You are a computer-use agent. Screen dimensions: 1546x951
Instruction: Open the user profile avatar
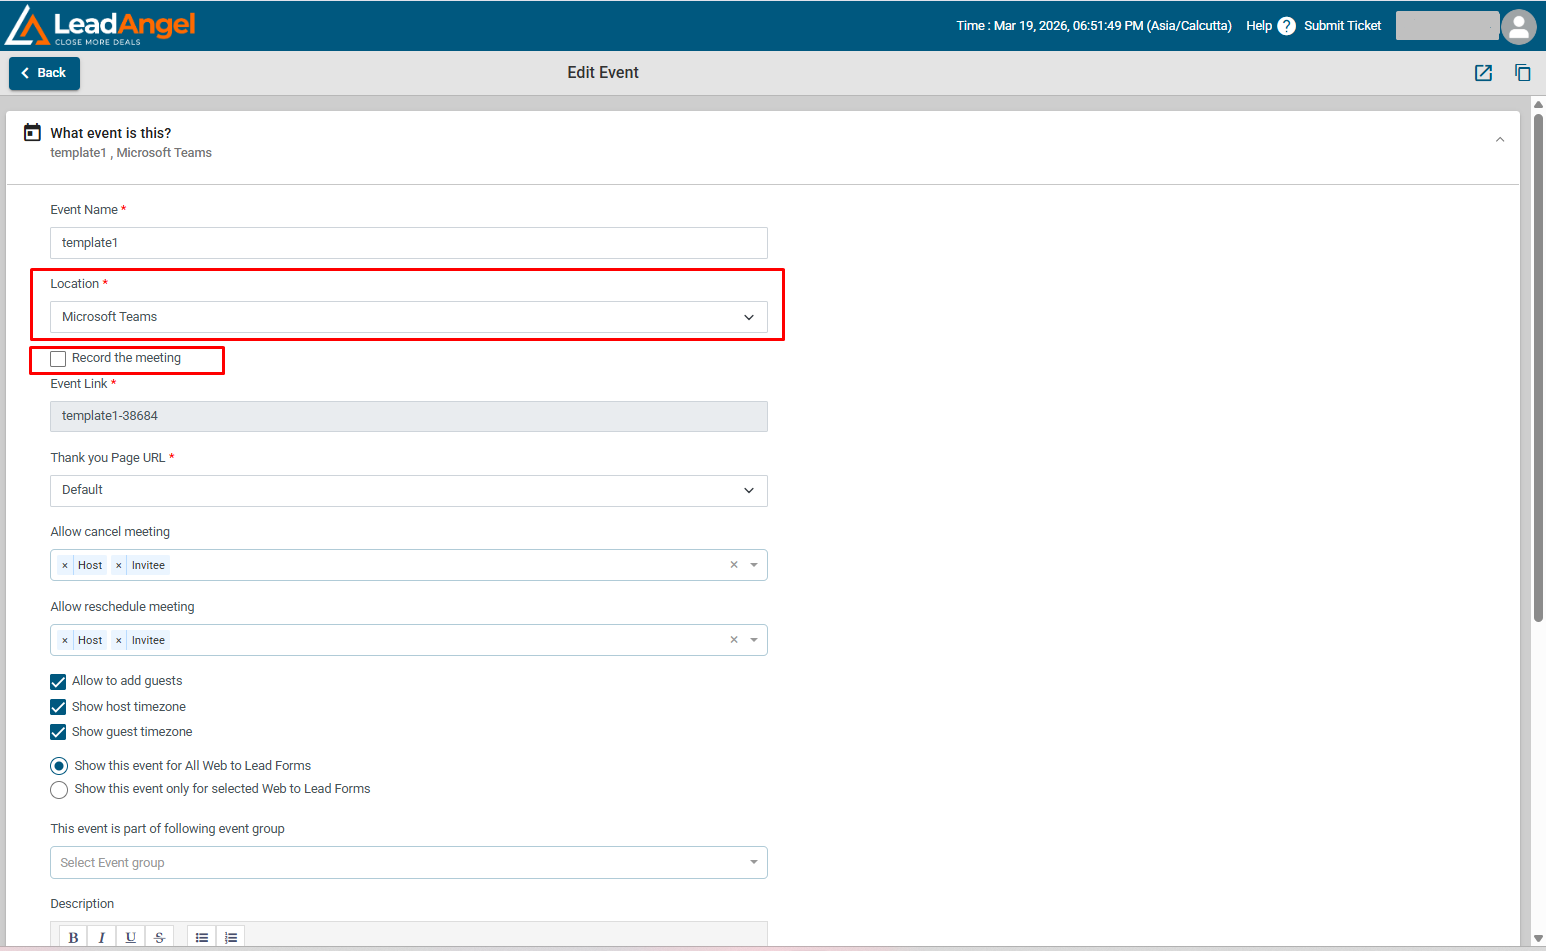pyautogui.click(x=1518, y=26)
